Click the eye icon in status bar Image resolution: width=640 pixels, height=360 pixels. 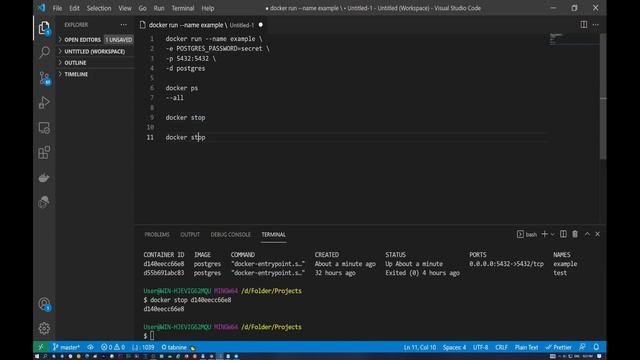tap(90, 347)
